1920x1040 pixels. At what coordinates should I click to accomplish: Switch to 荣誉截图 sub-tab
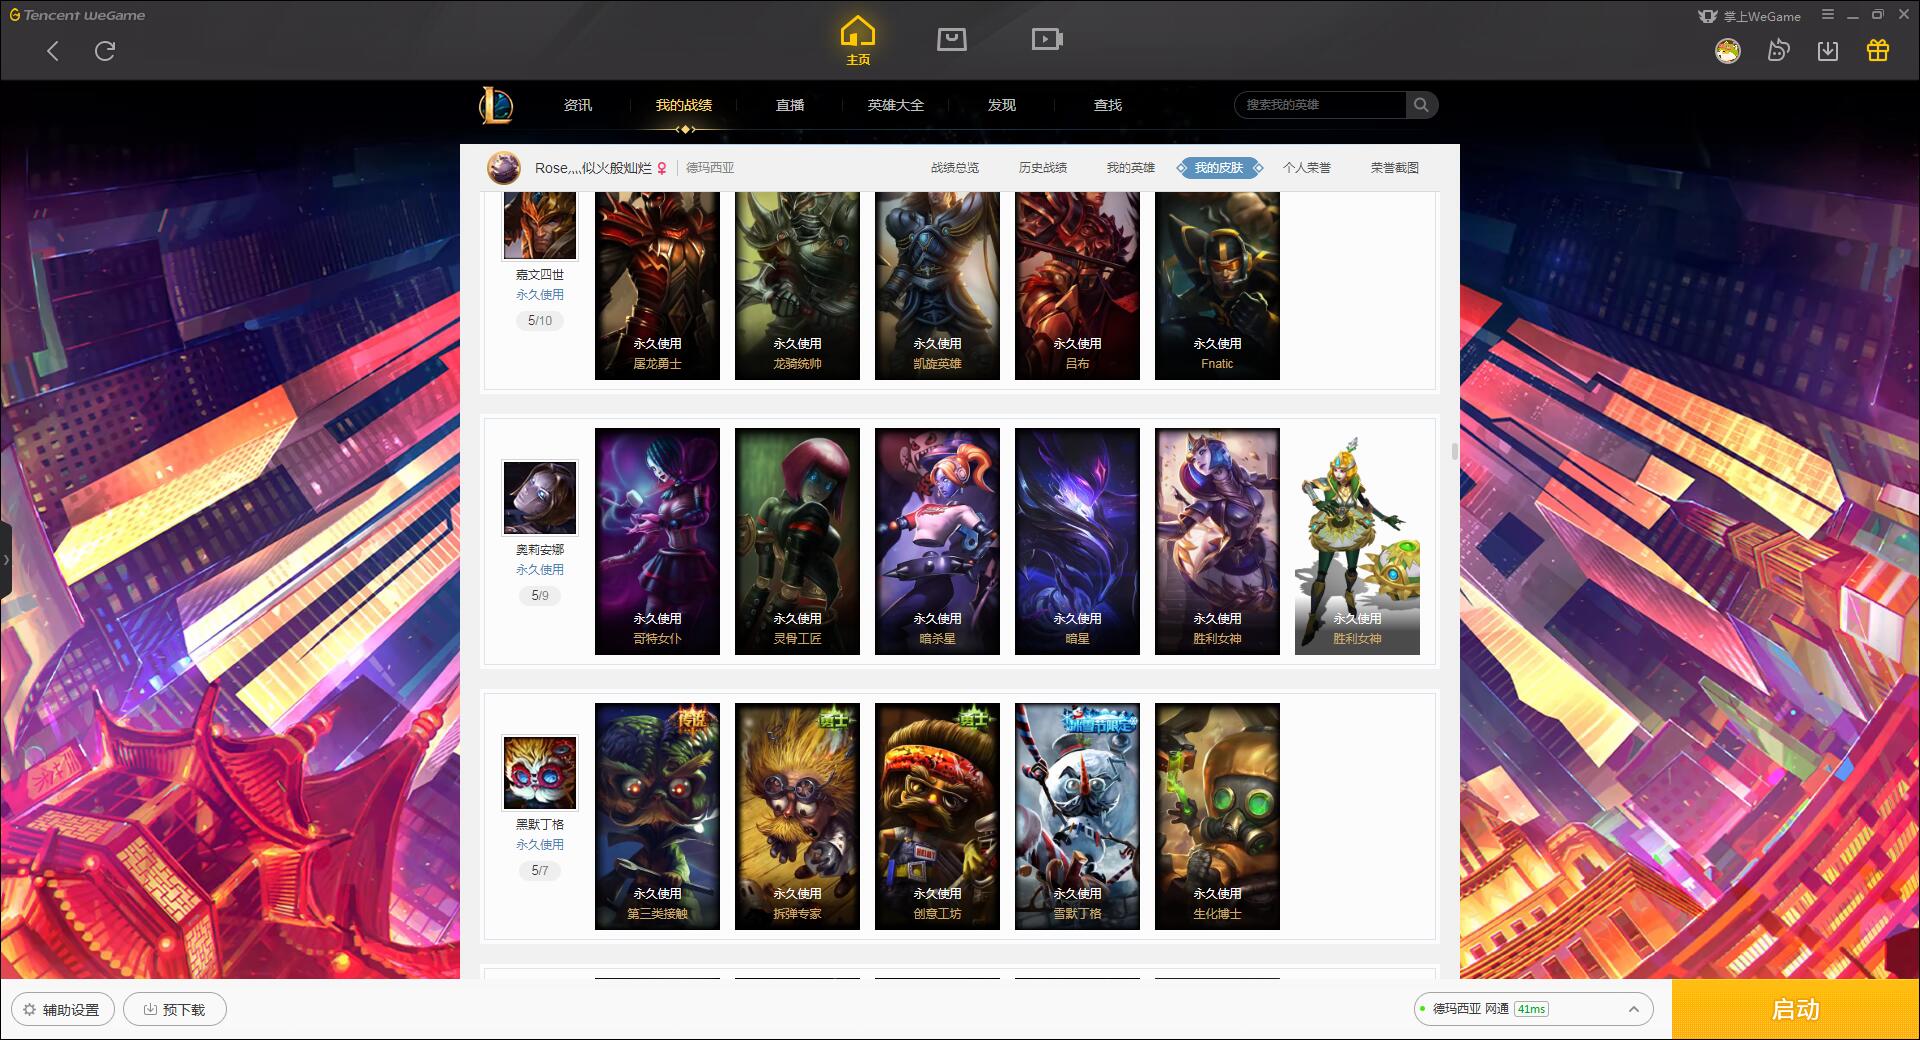point(1395,168)
